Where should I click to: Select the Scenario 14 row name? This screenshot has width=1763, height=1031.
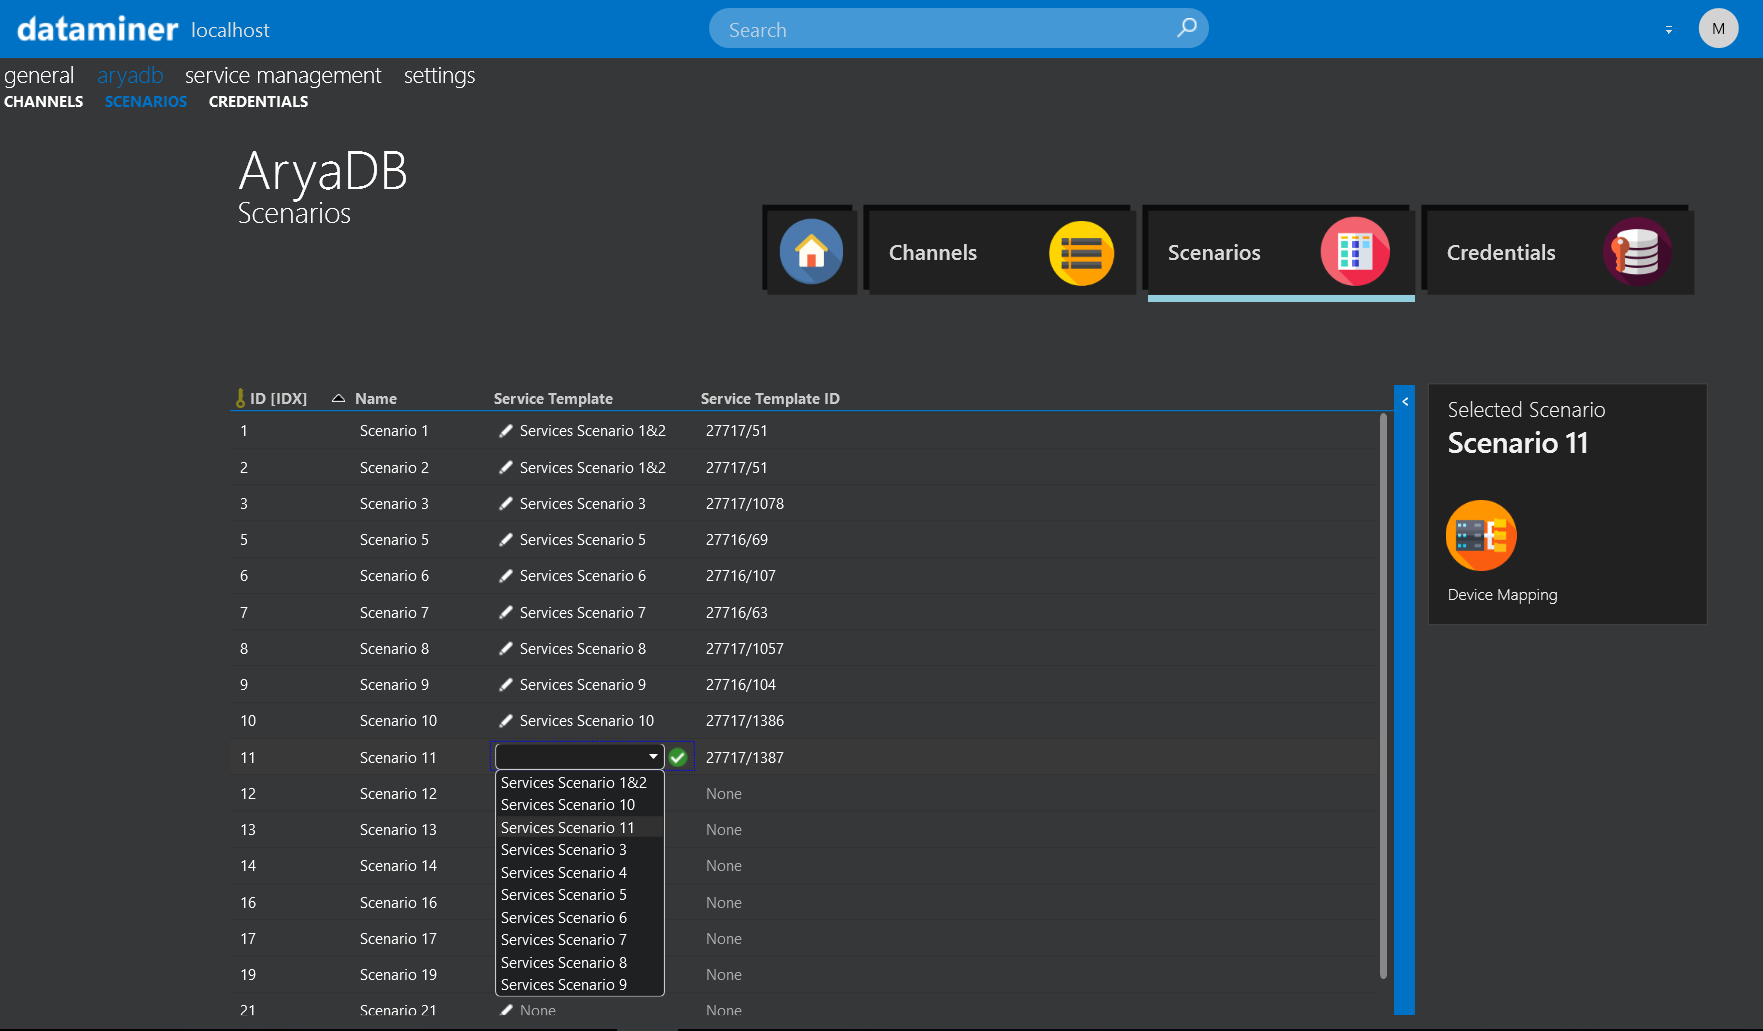tap(398, 866)
